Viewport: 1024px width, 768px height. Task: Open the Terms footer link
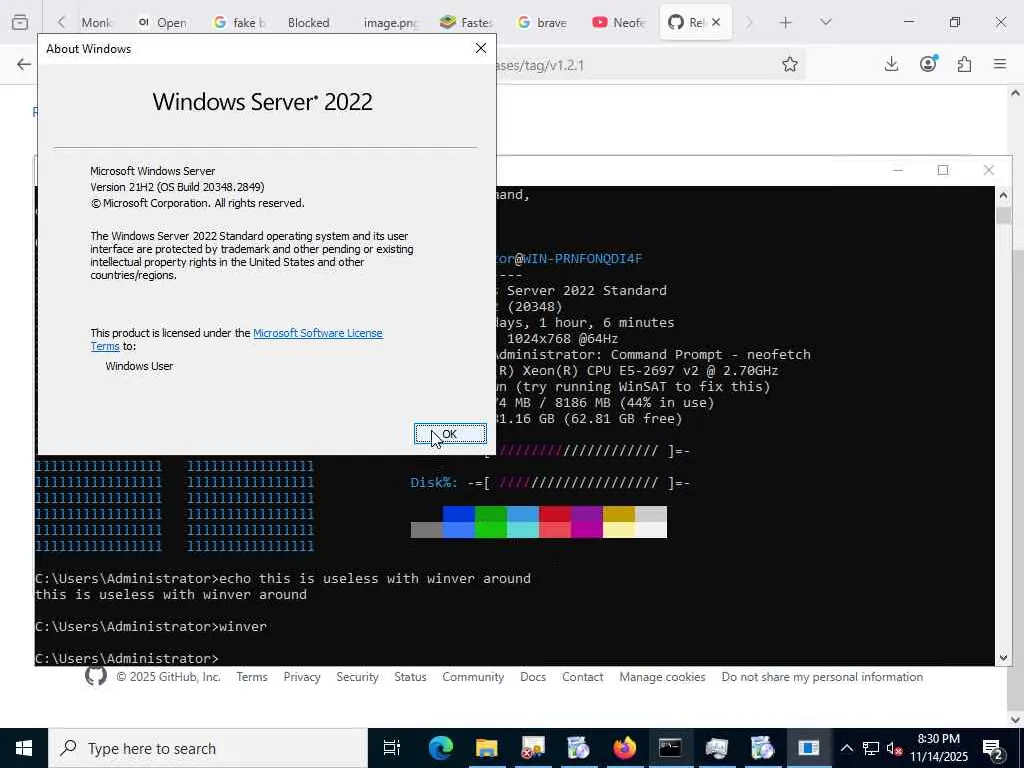coord(252,677)
